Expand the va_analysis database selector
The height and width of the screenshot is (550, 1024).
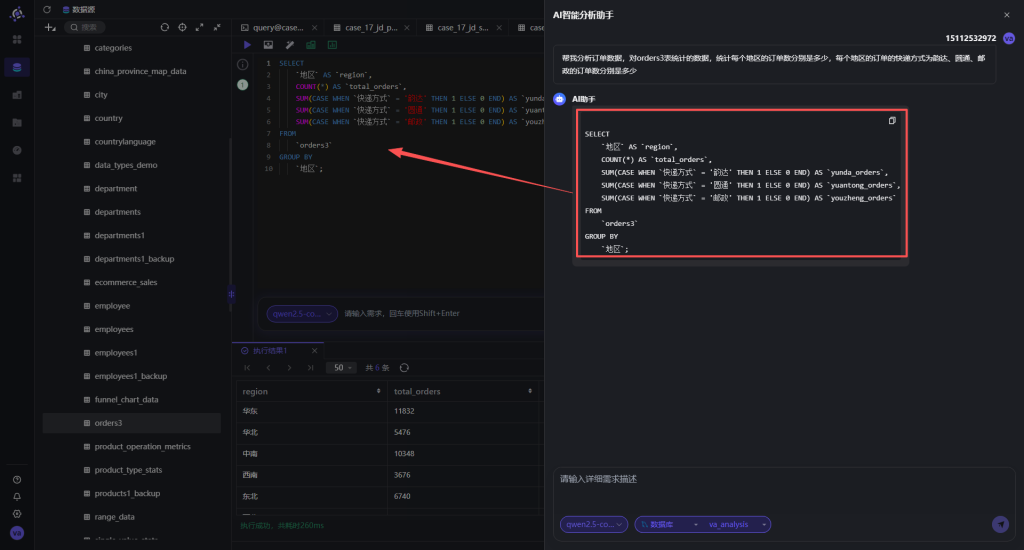(x=737, y=525)
